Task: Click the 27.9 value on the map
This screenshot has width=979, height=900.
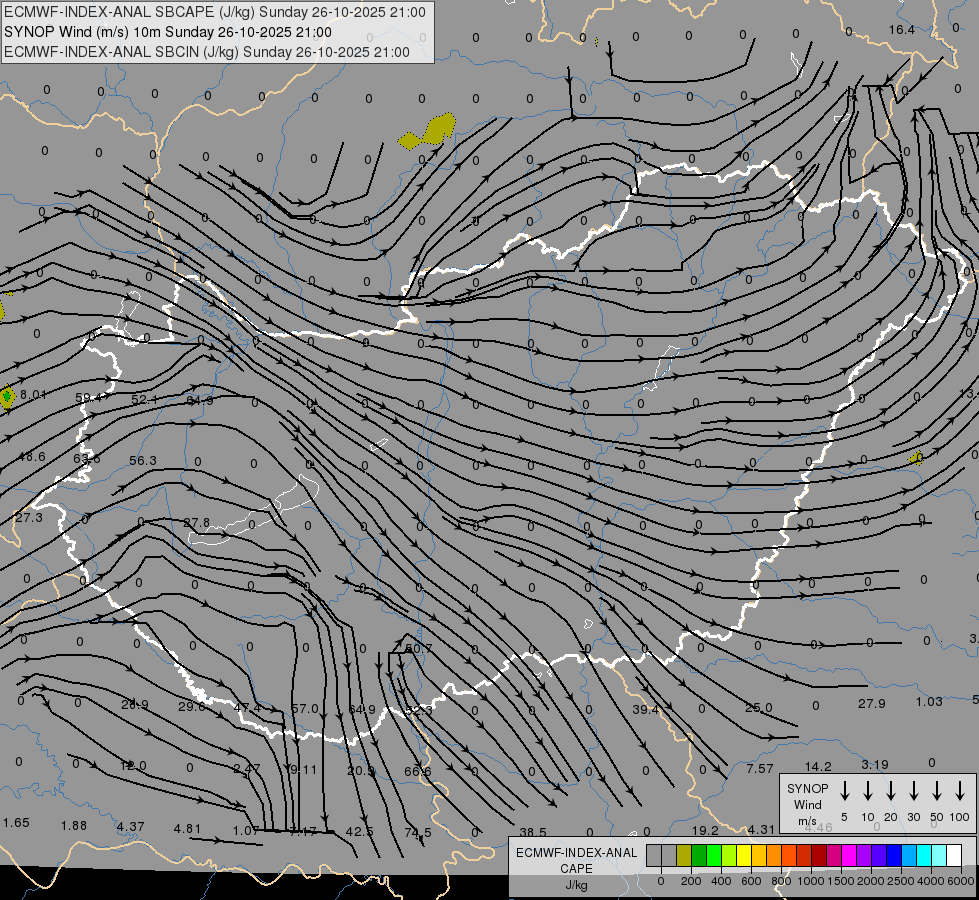Action: 872,703
